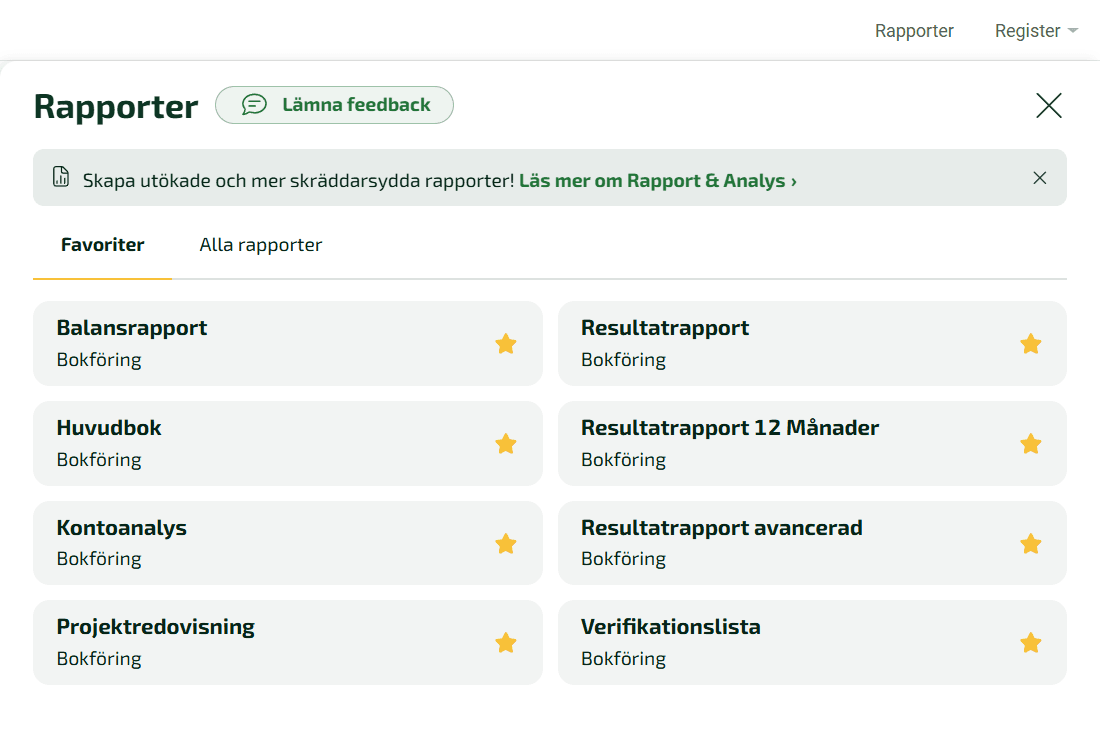Dismiss the Rapport & Analys info banner

coord(1039,177)
